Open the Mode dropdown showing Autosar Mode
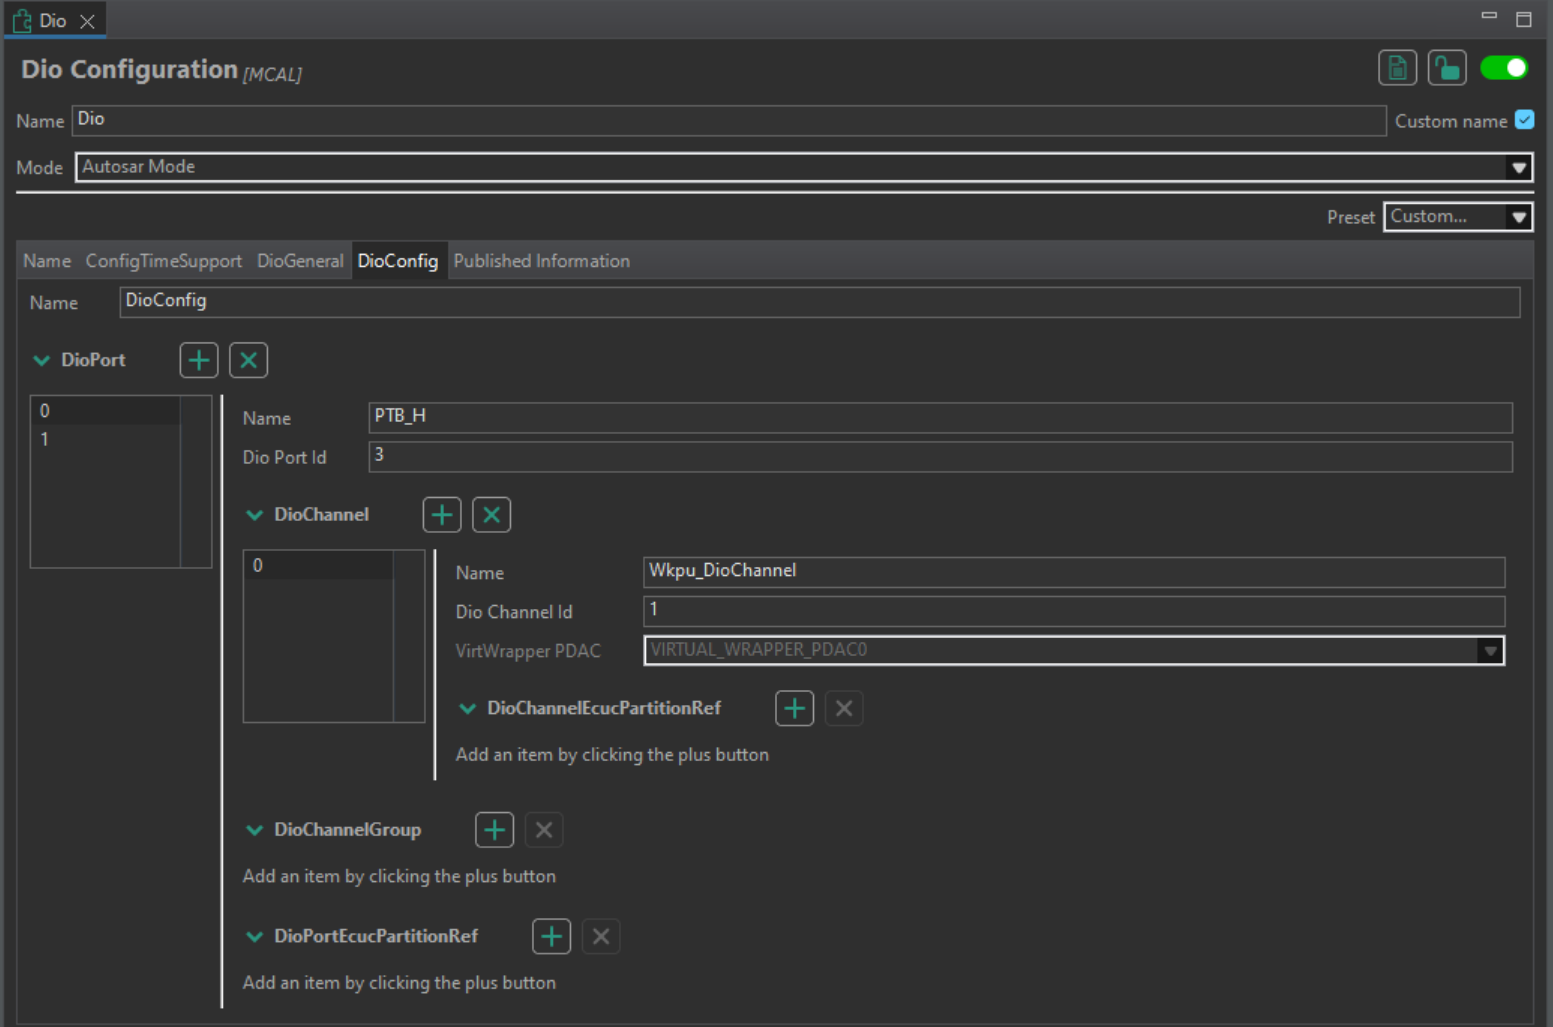This screenshot has width=1553, height=1027. click(x=1519, y=167)
